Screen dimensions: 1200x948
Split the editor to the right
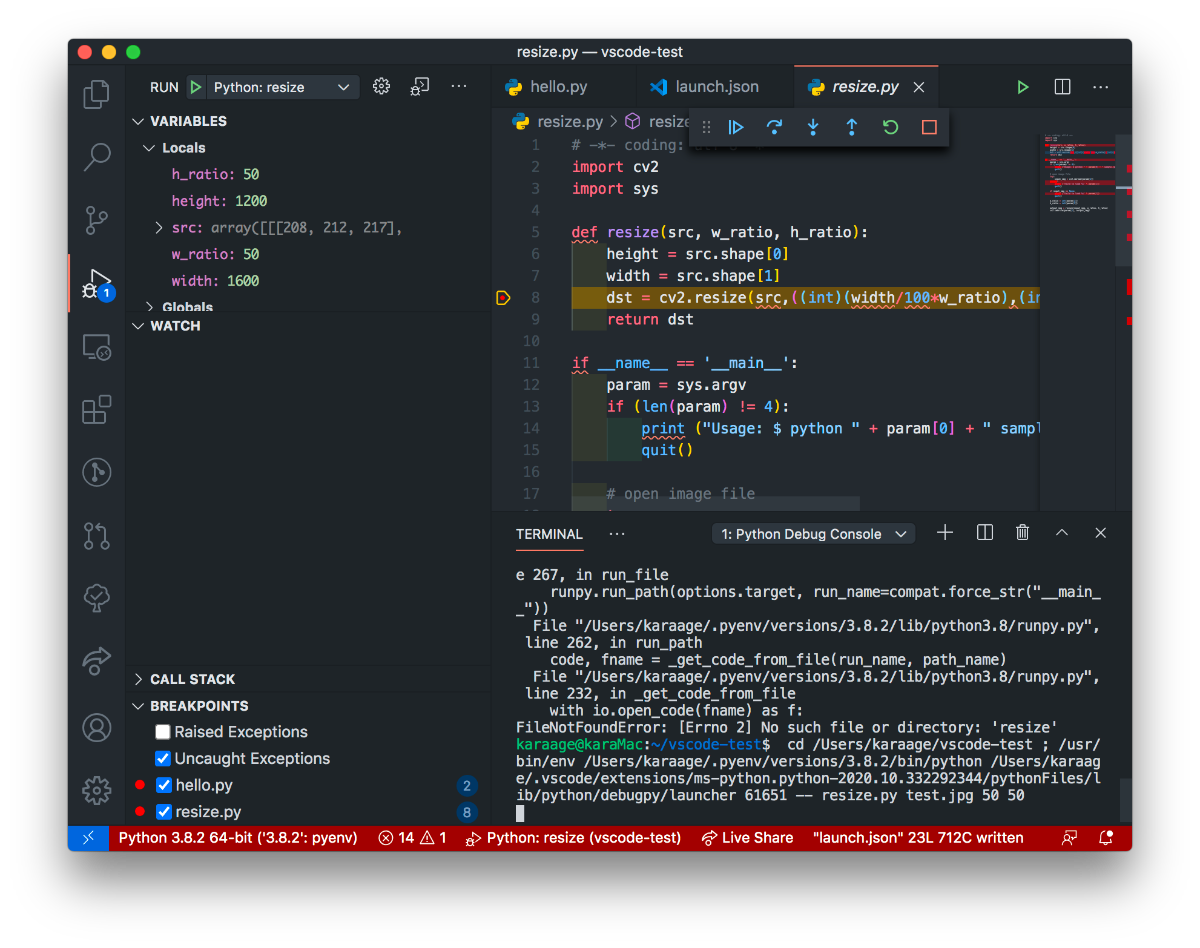pos(1062,87)
